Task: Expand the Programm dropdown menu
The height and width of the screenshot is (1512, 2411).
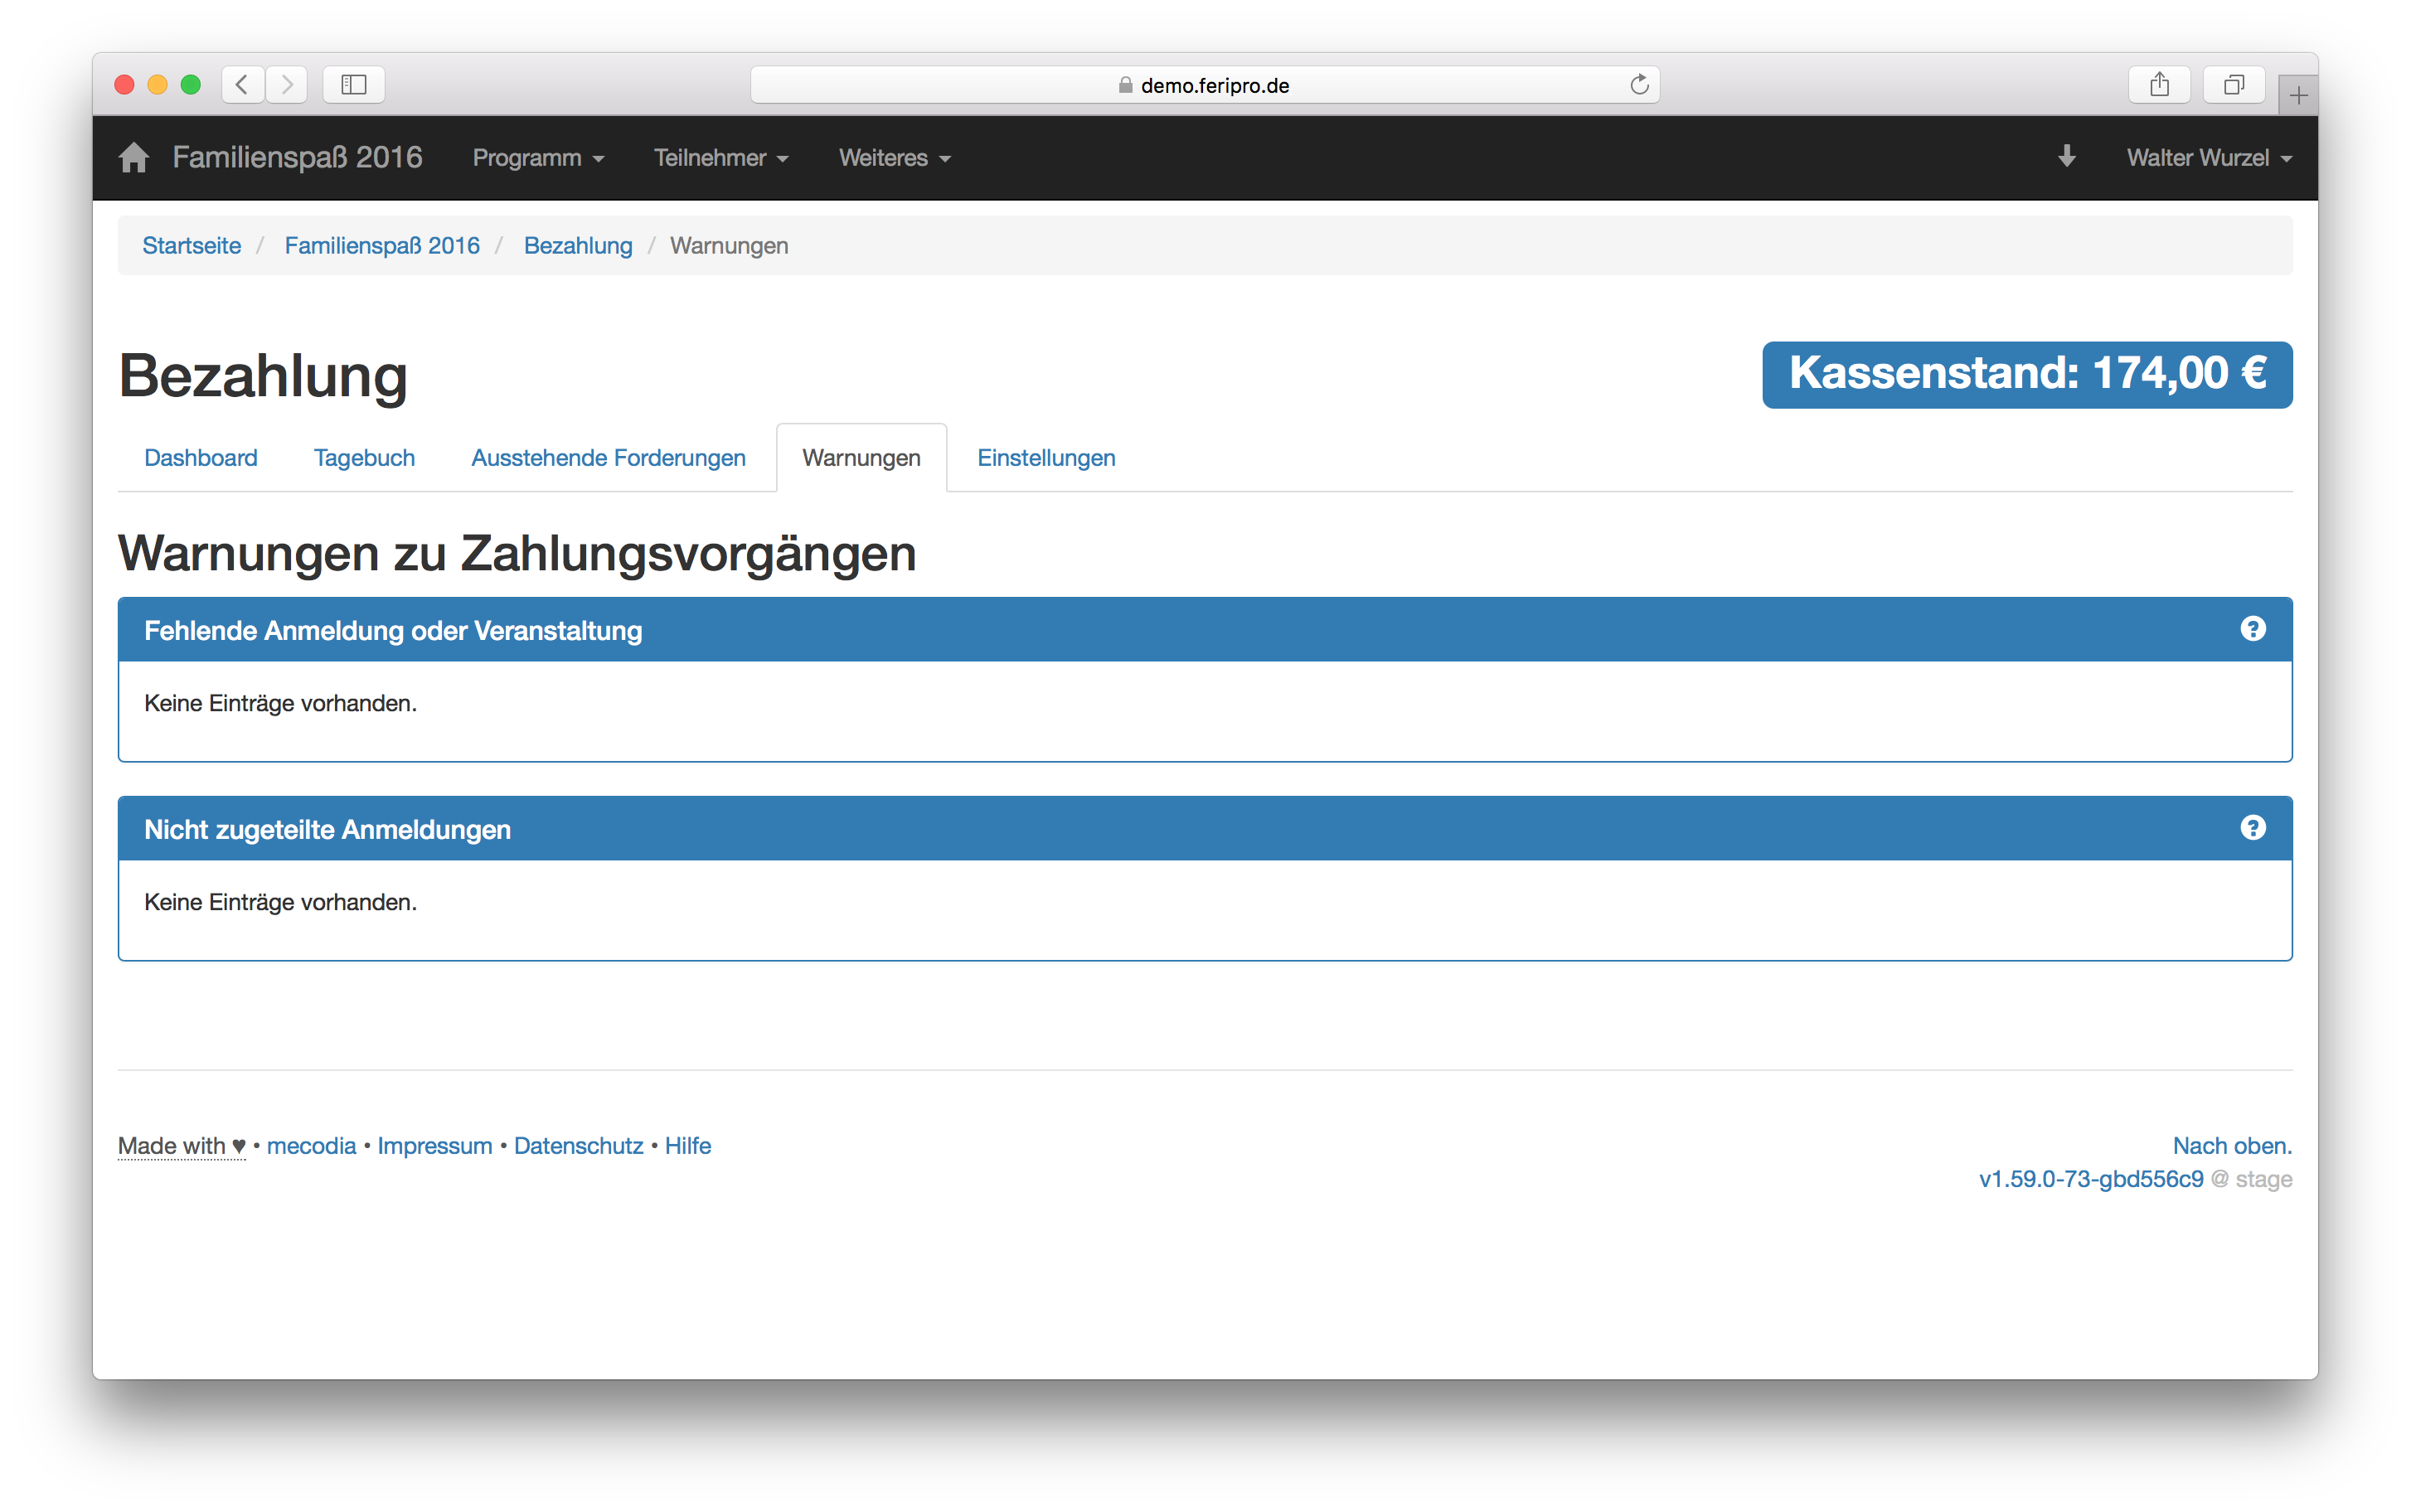Action: pyautogui.click(x=538, y=158)
